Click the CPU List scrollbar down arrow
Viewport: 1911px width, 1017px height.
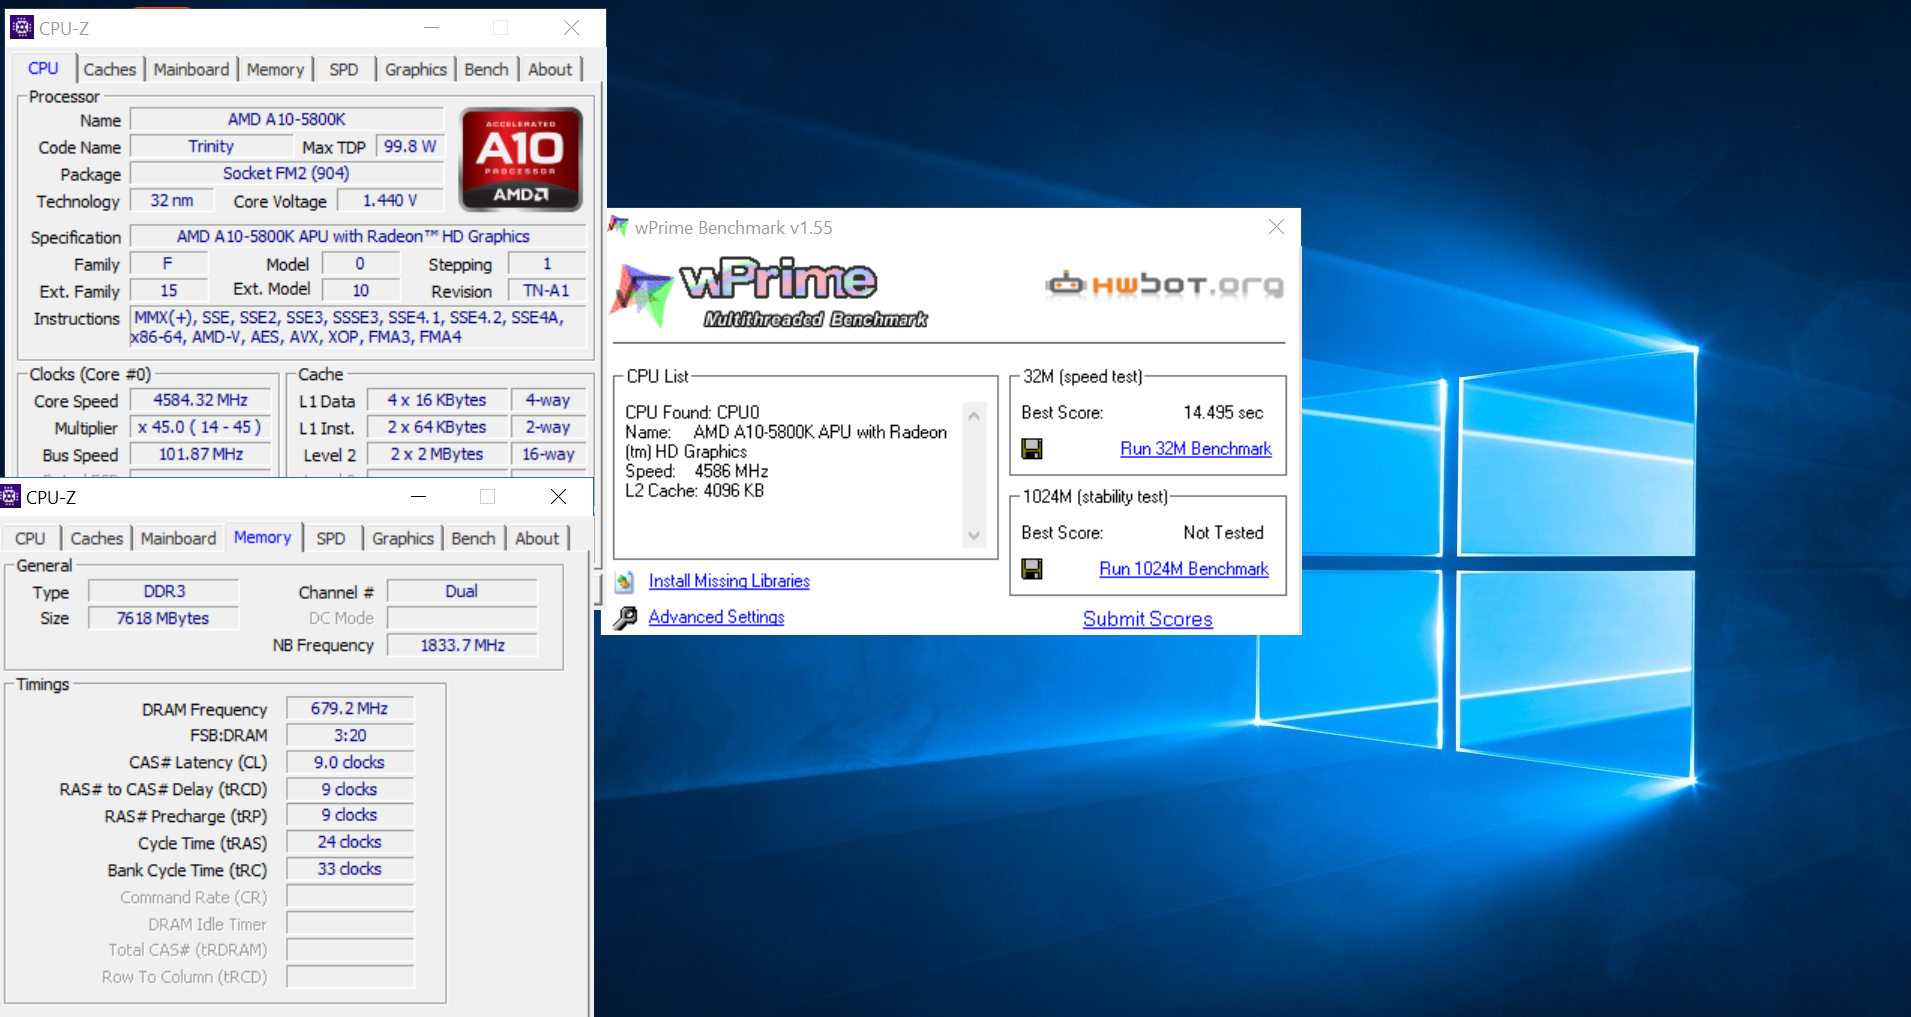[974, 536]
